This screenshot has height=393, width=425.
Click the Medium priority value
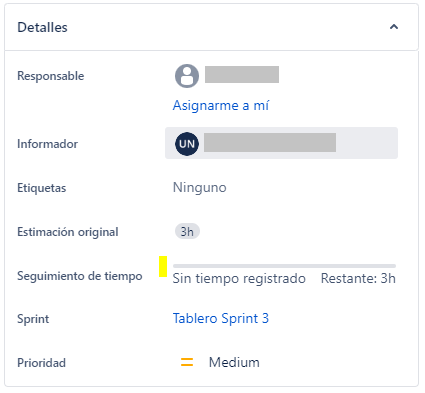(x=234, y=362)
